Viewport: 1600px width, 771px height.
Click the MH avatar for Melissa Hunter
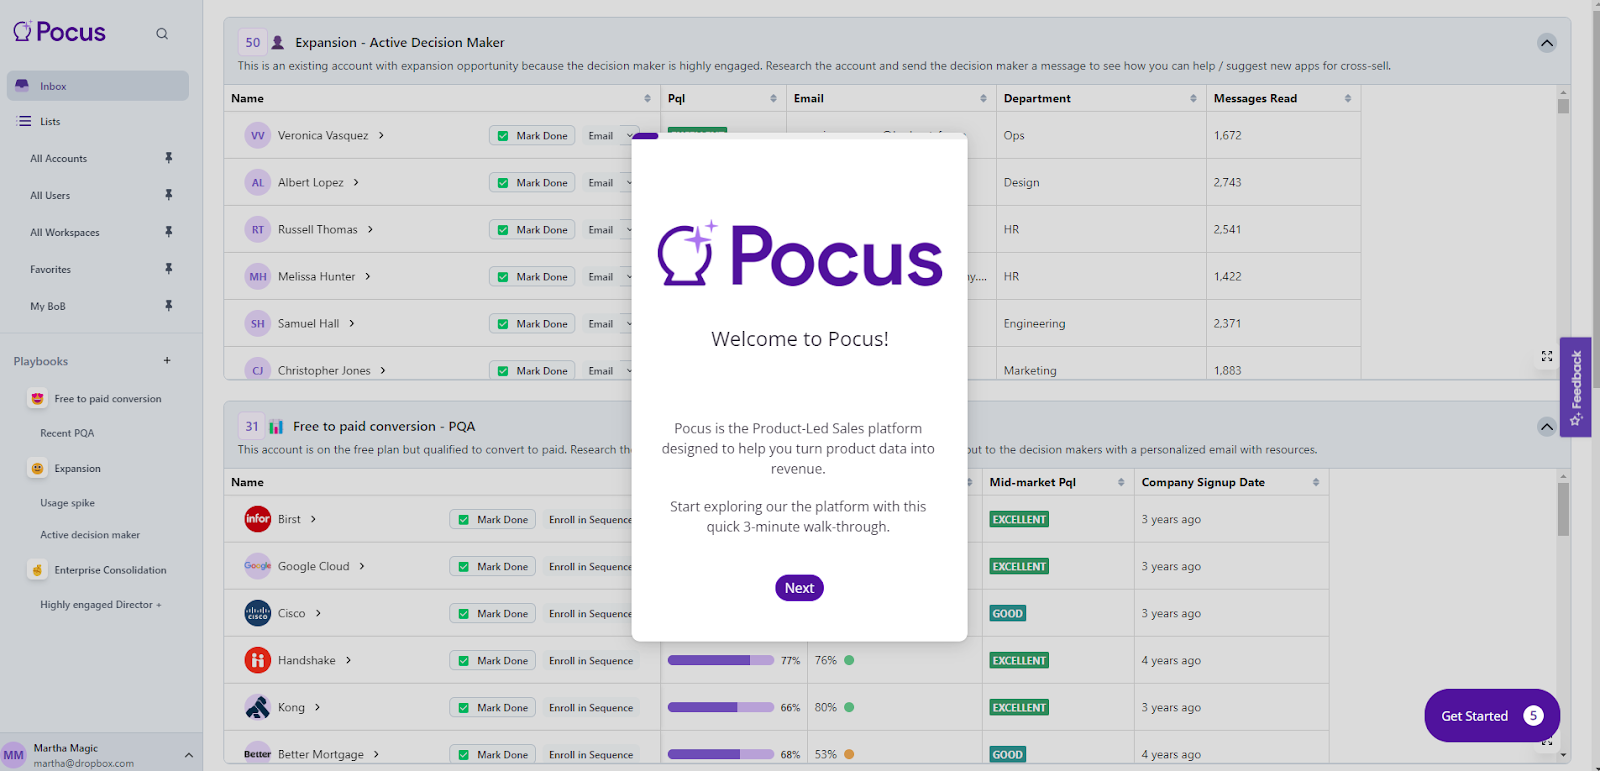[x=258, y=276]
